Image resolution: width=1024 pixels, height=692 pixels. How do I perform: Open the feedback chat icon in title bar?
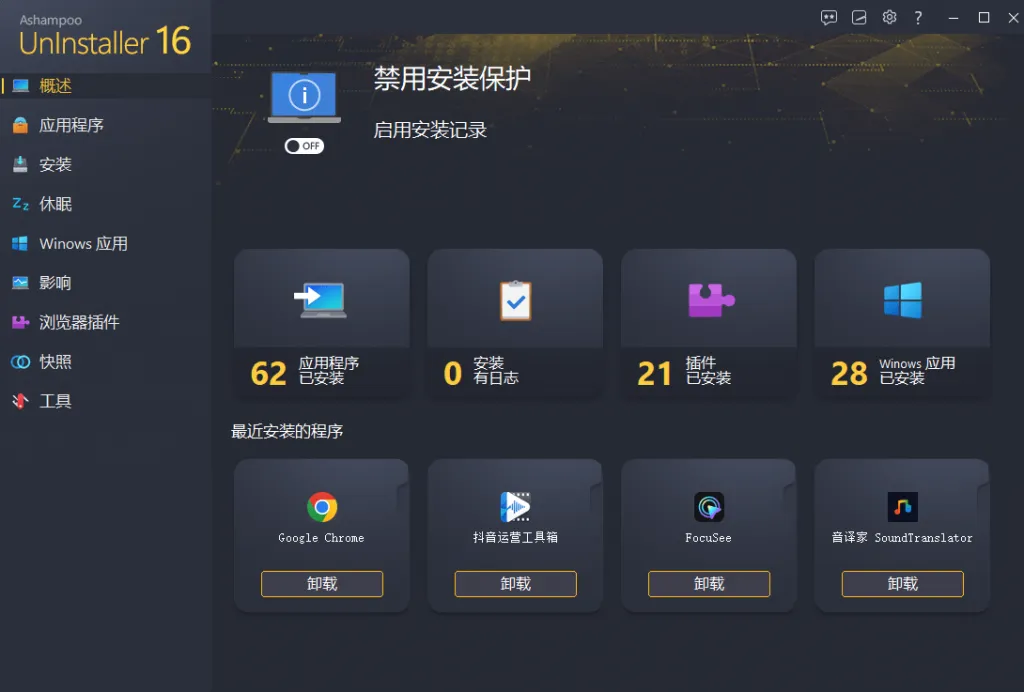pyautogui.click(x=829, y=18)
